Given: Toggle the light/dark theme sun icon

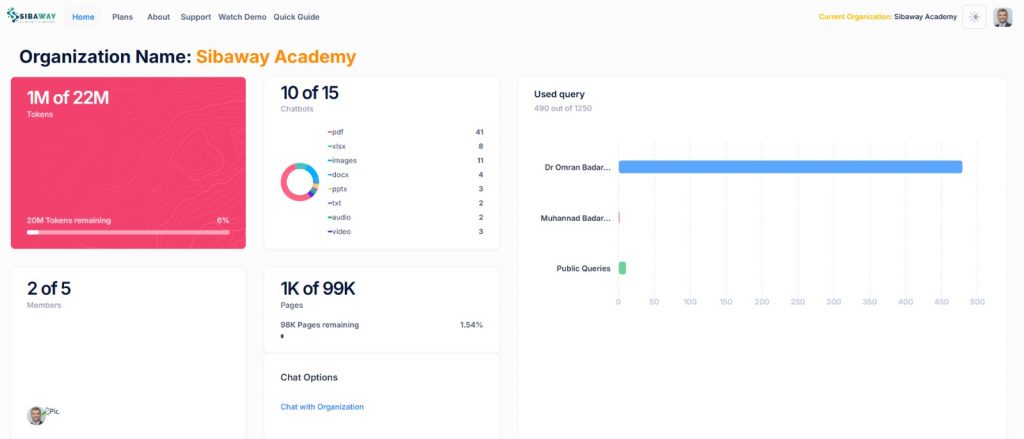Looking at the screenshot, I should pos(974,17).
